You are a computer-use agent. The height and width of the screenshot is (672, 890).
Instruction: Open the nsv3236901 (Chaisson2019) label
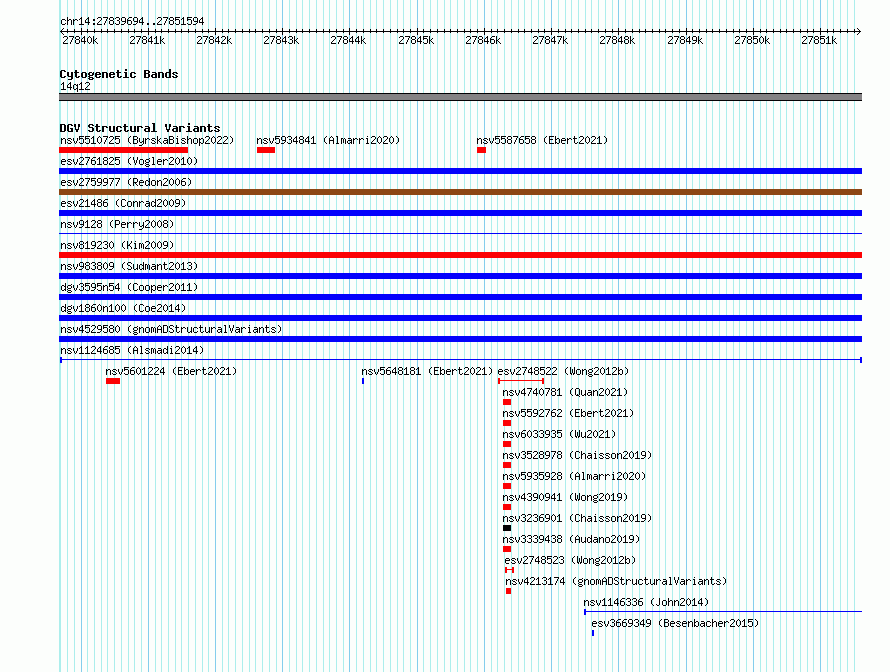[x=577, y=518]
